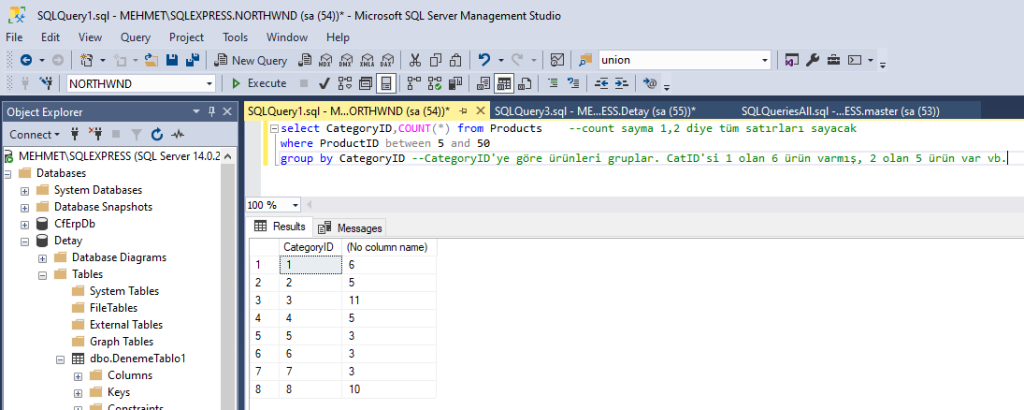Image resolution: width=1024 pixels, height=410 pixels.
Task: Click the Toolbox icon
Action: point(833,60)
